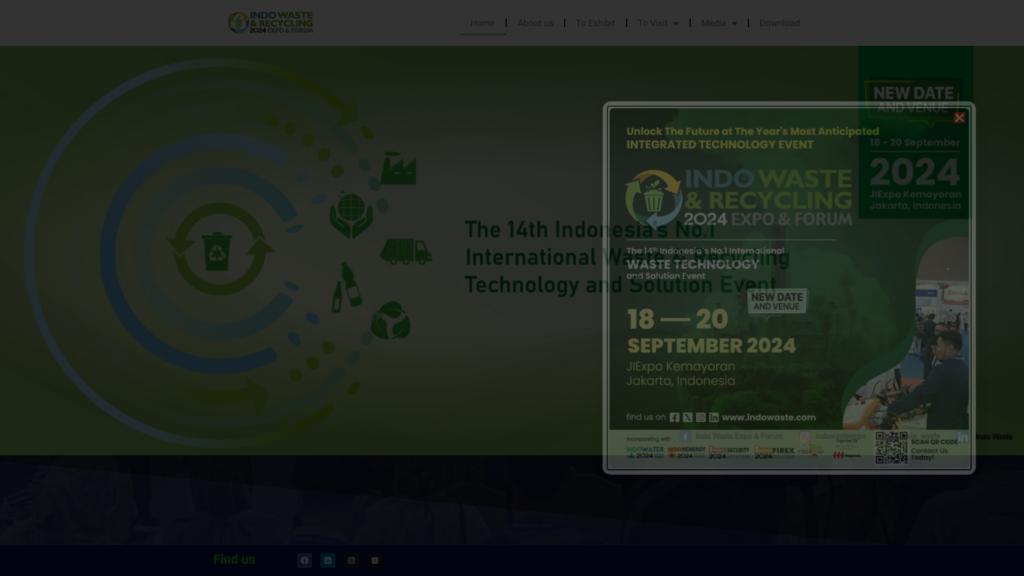Open the Facebook icon beside Find us
The image size is (1024, 576).
[304, 560]
